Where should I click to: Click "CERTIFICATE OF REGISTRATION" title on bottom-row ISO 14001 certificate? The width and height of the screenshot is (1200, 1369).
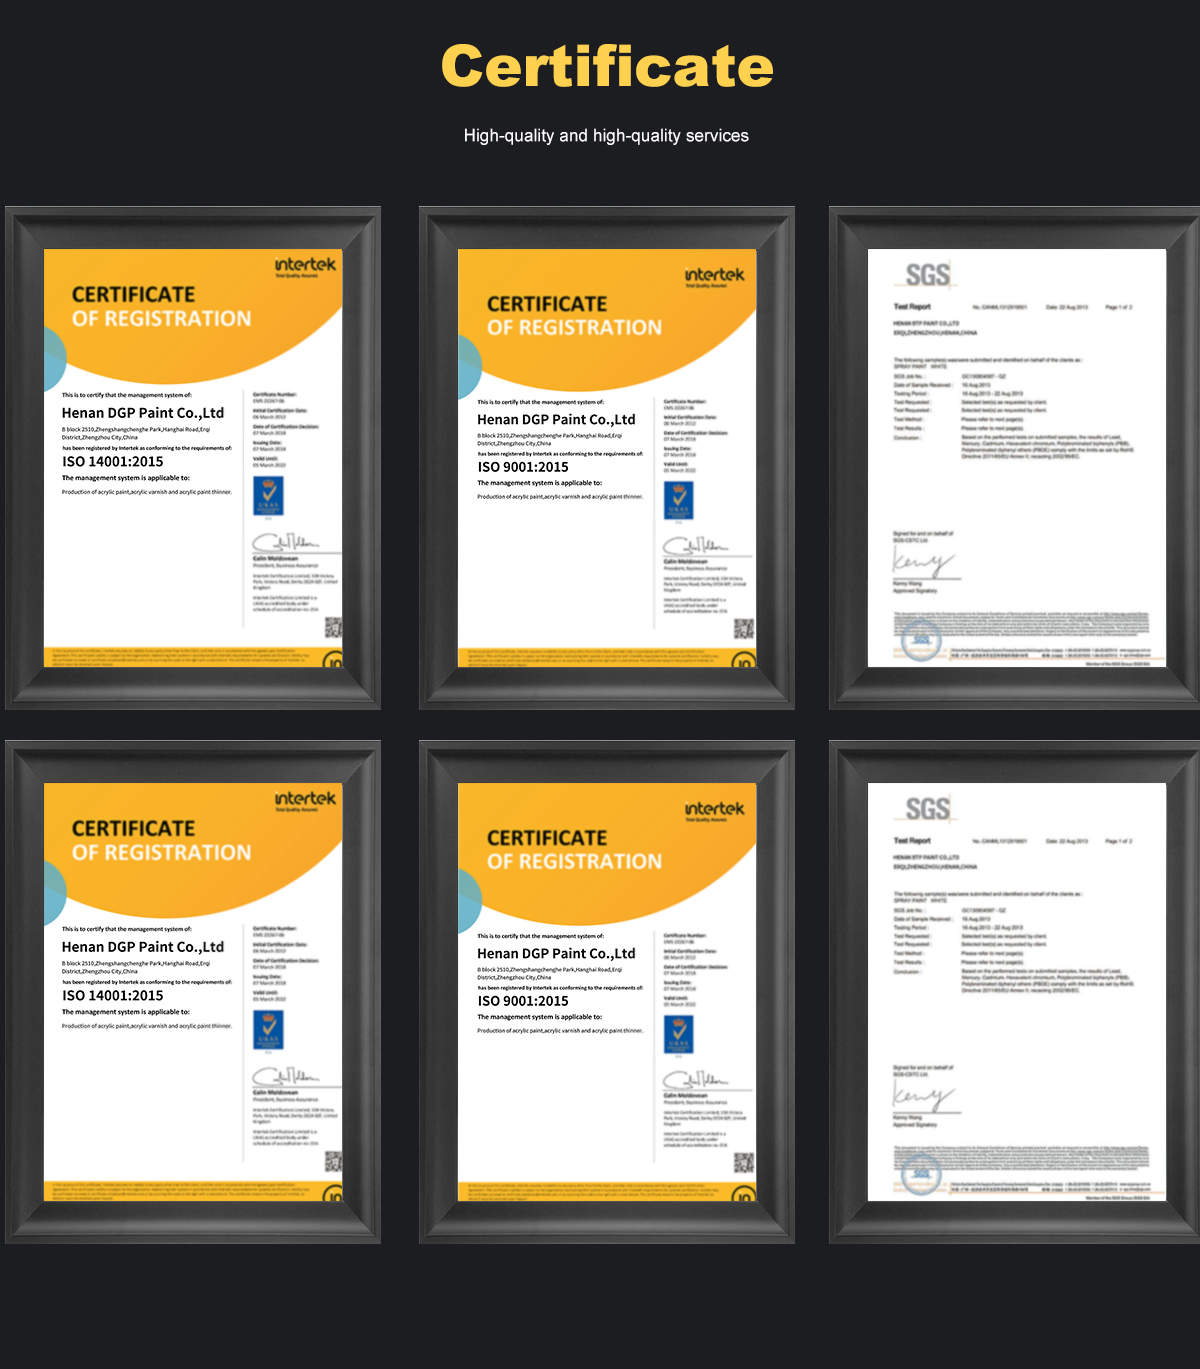click(x=161, y=841)
